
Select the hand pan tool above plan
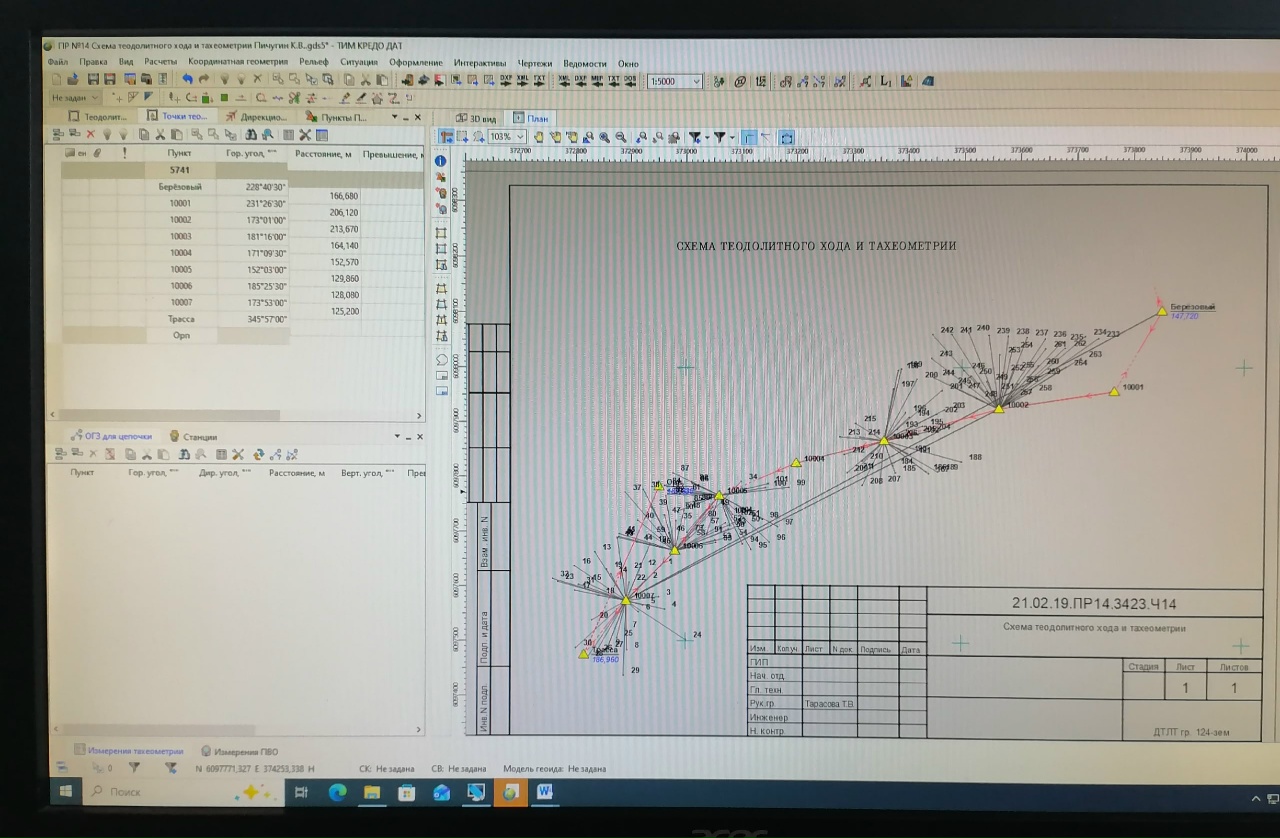pos(539,137)
